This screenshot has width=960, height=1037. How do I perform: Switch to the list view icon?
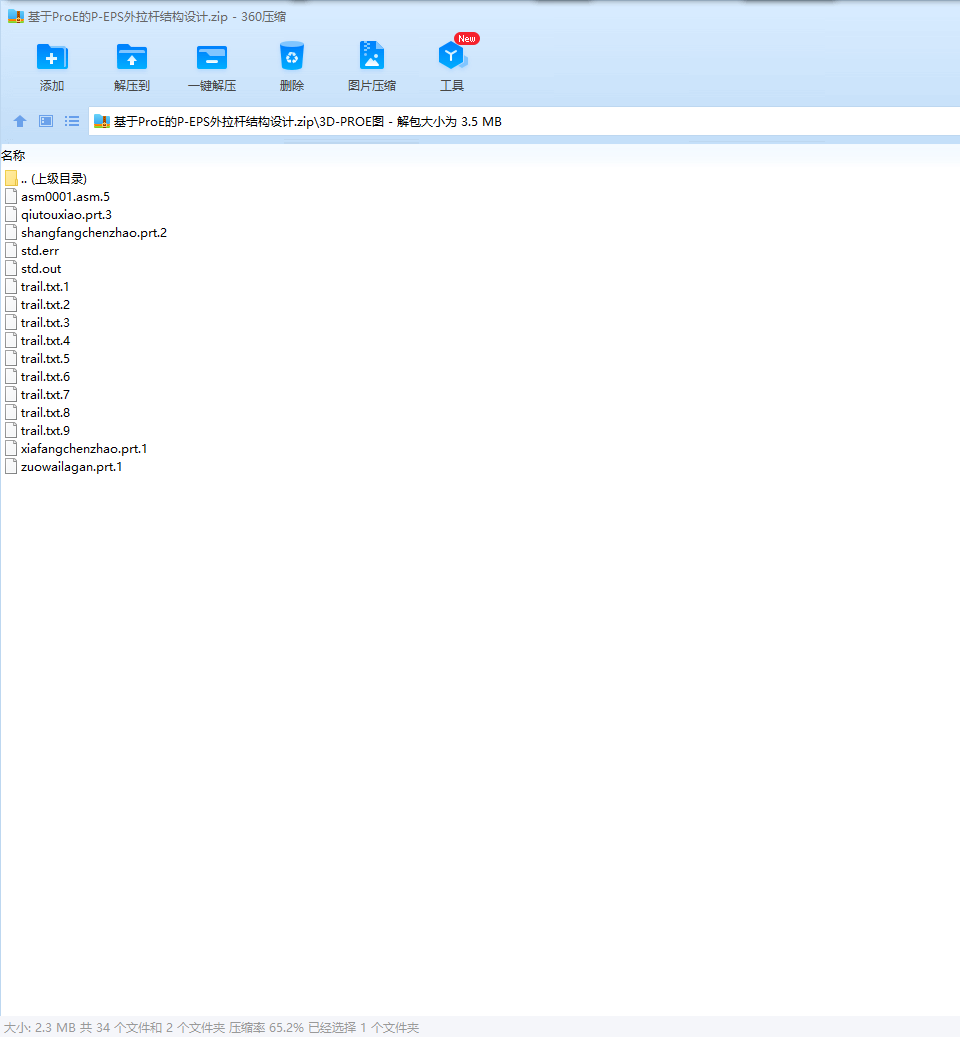72,121
